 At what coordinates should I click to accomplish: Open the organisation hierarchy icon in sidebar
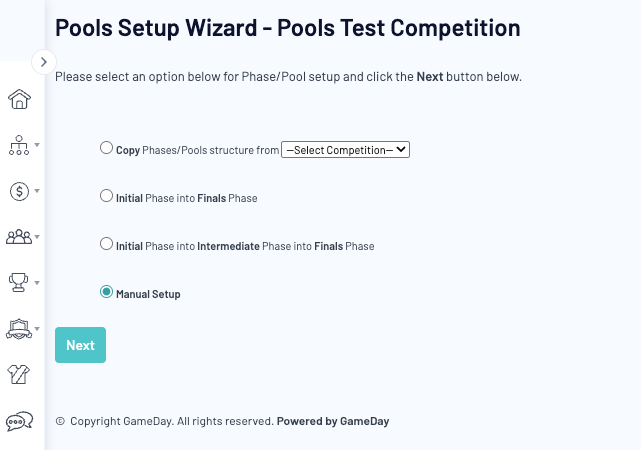(x=18, y=145)
